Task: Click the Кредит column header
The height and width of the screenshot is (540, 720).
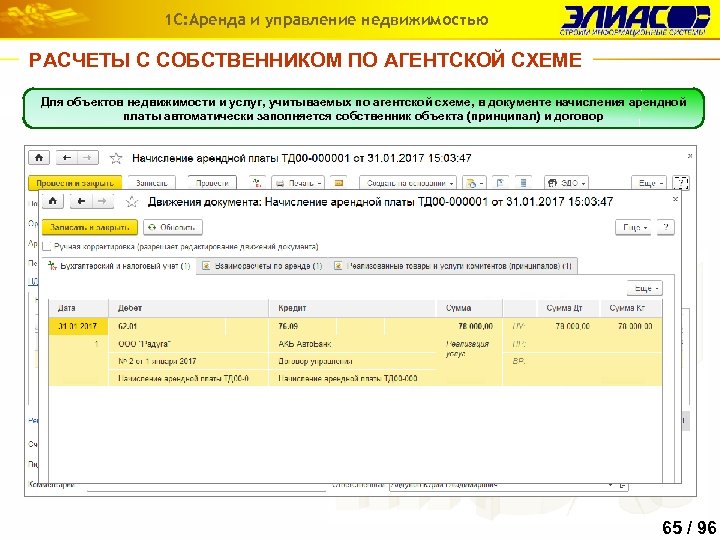Action: (x=352, y=308)
